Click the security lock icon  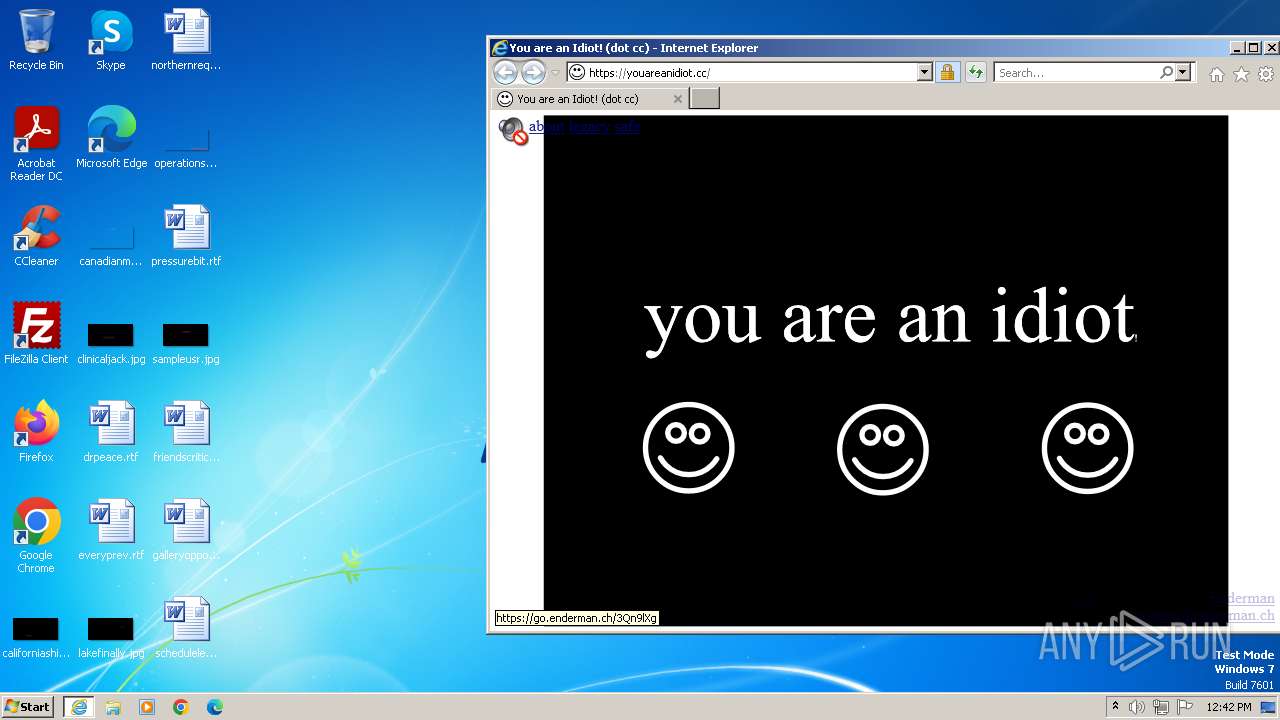click(x=947, y=72)
